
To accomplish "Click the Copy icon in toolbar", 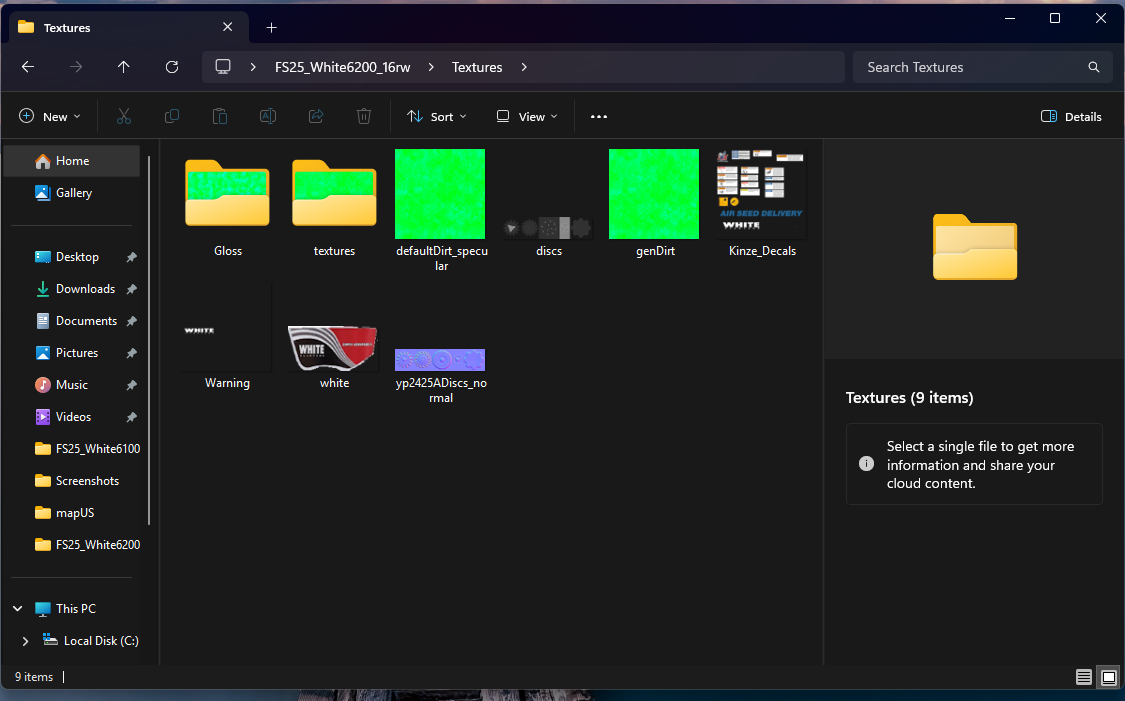I will (x=171, y=116).
